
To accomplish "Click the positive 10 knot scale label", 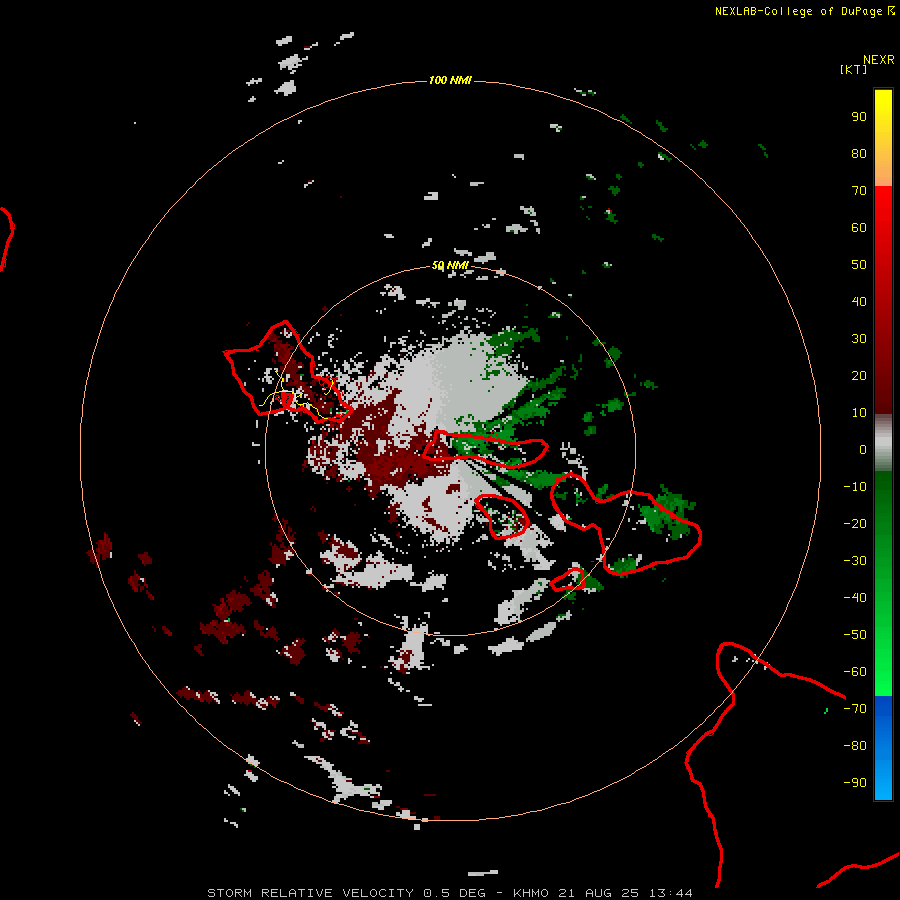I will coord(859,413).
